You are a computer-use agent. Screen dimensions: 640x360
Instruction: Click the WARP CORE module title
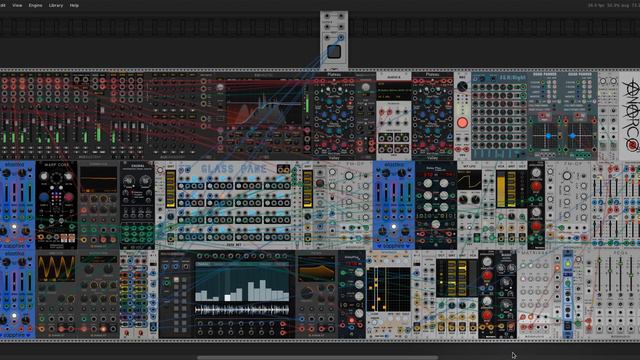56,165
